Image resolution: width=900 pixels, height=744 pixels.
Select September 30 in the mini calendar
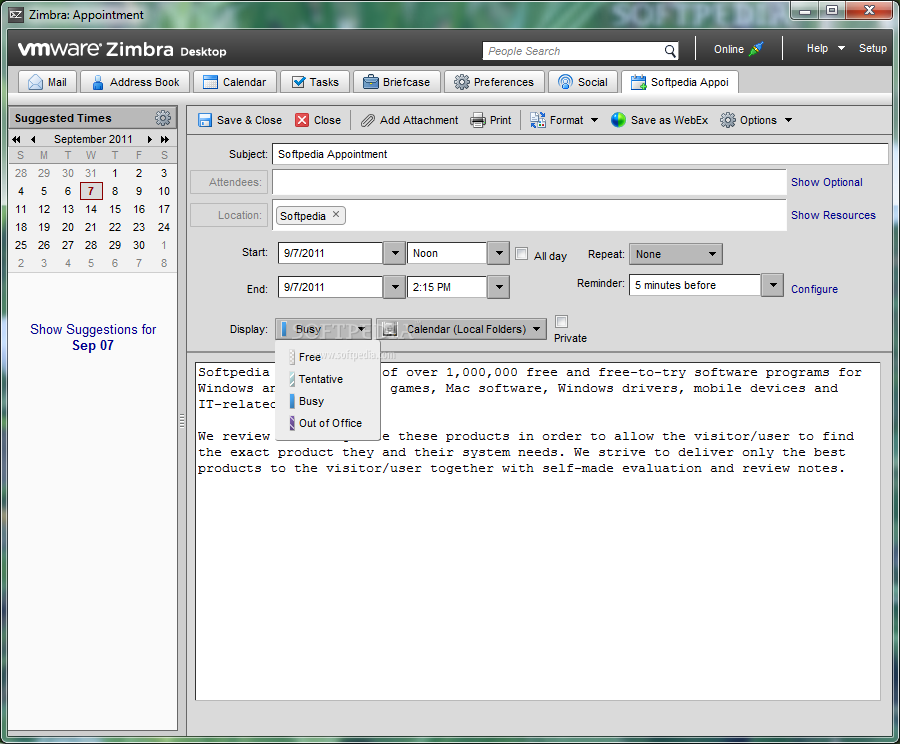pos(139,245)
